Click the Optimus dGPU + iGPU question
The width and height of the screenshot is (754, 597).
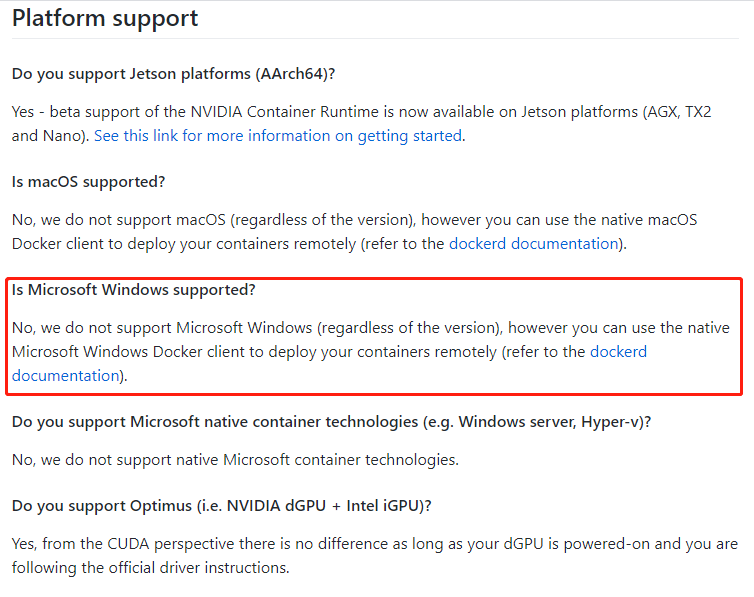click(x=222, y=506)
